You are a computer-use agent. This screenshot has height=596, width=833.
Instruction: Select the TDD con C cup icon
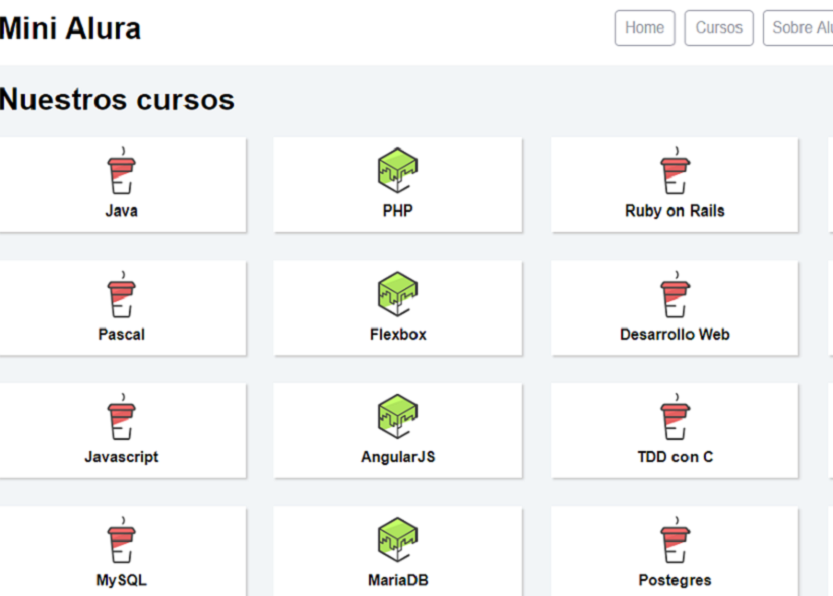tap(675, 420)
